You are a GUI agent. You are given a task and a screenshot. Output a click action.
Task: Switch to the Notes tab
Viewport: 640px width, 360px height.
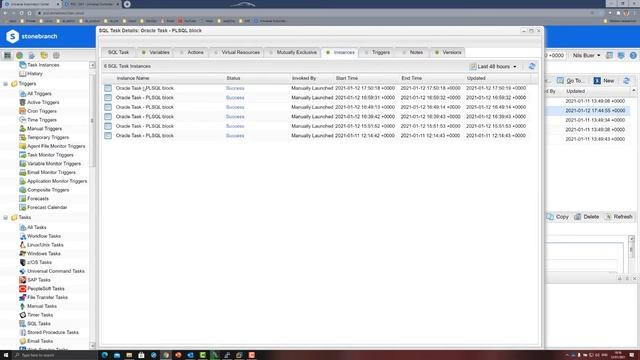click(x=413, y=53)
